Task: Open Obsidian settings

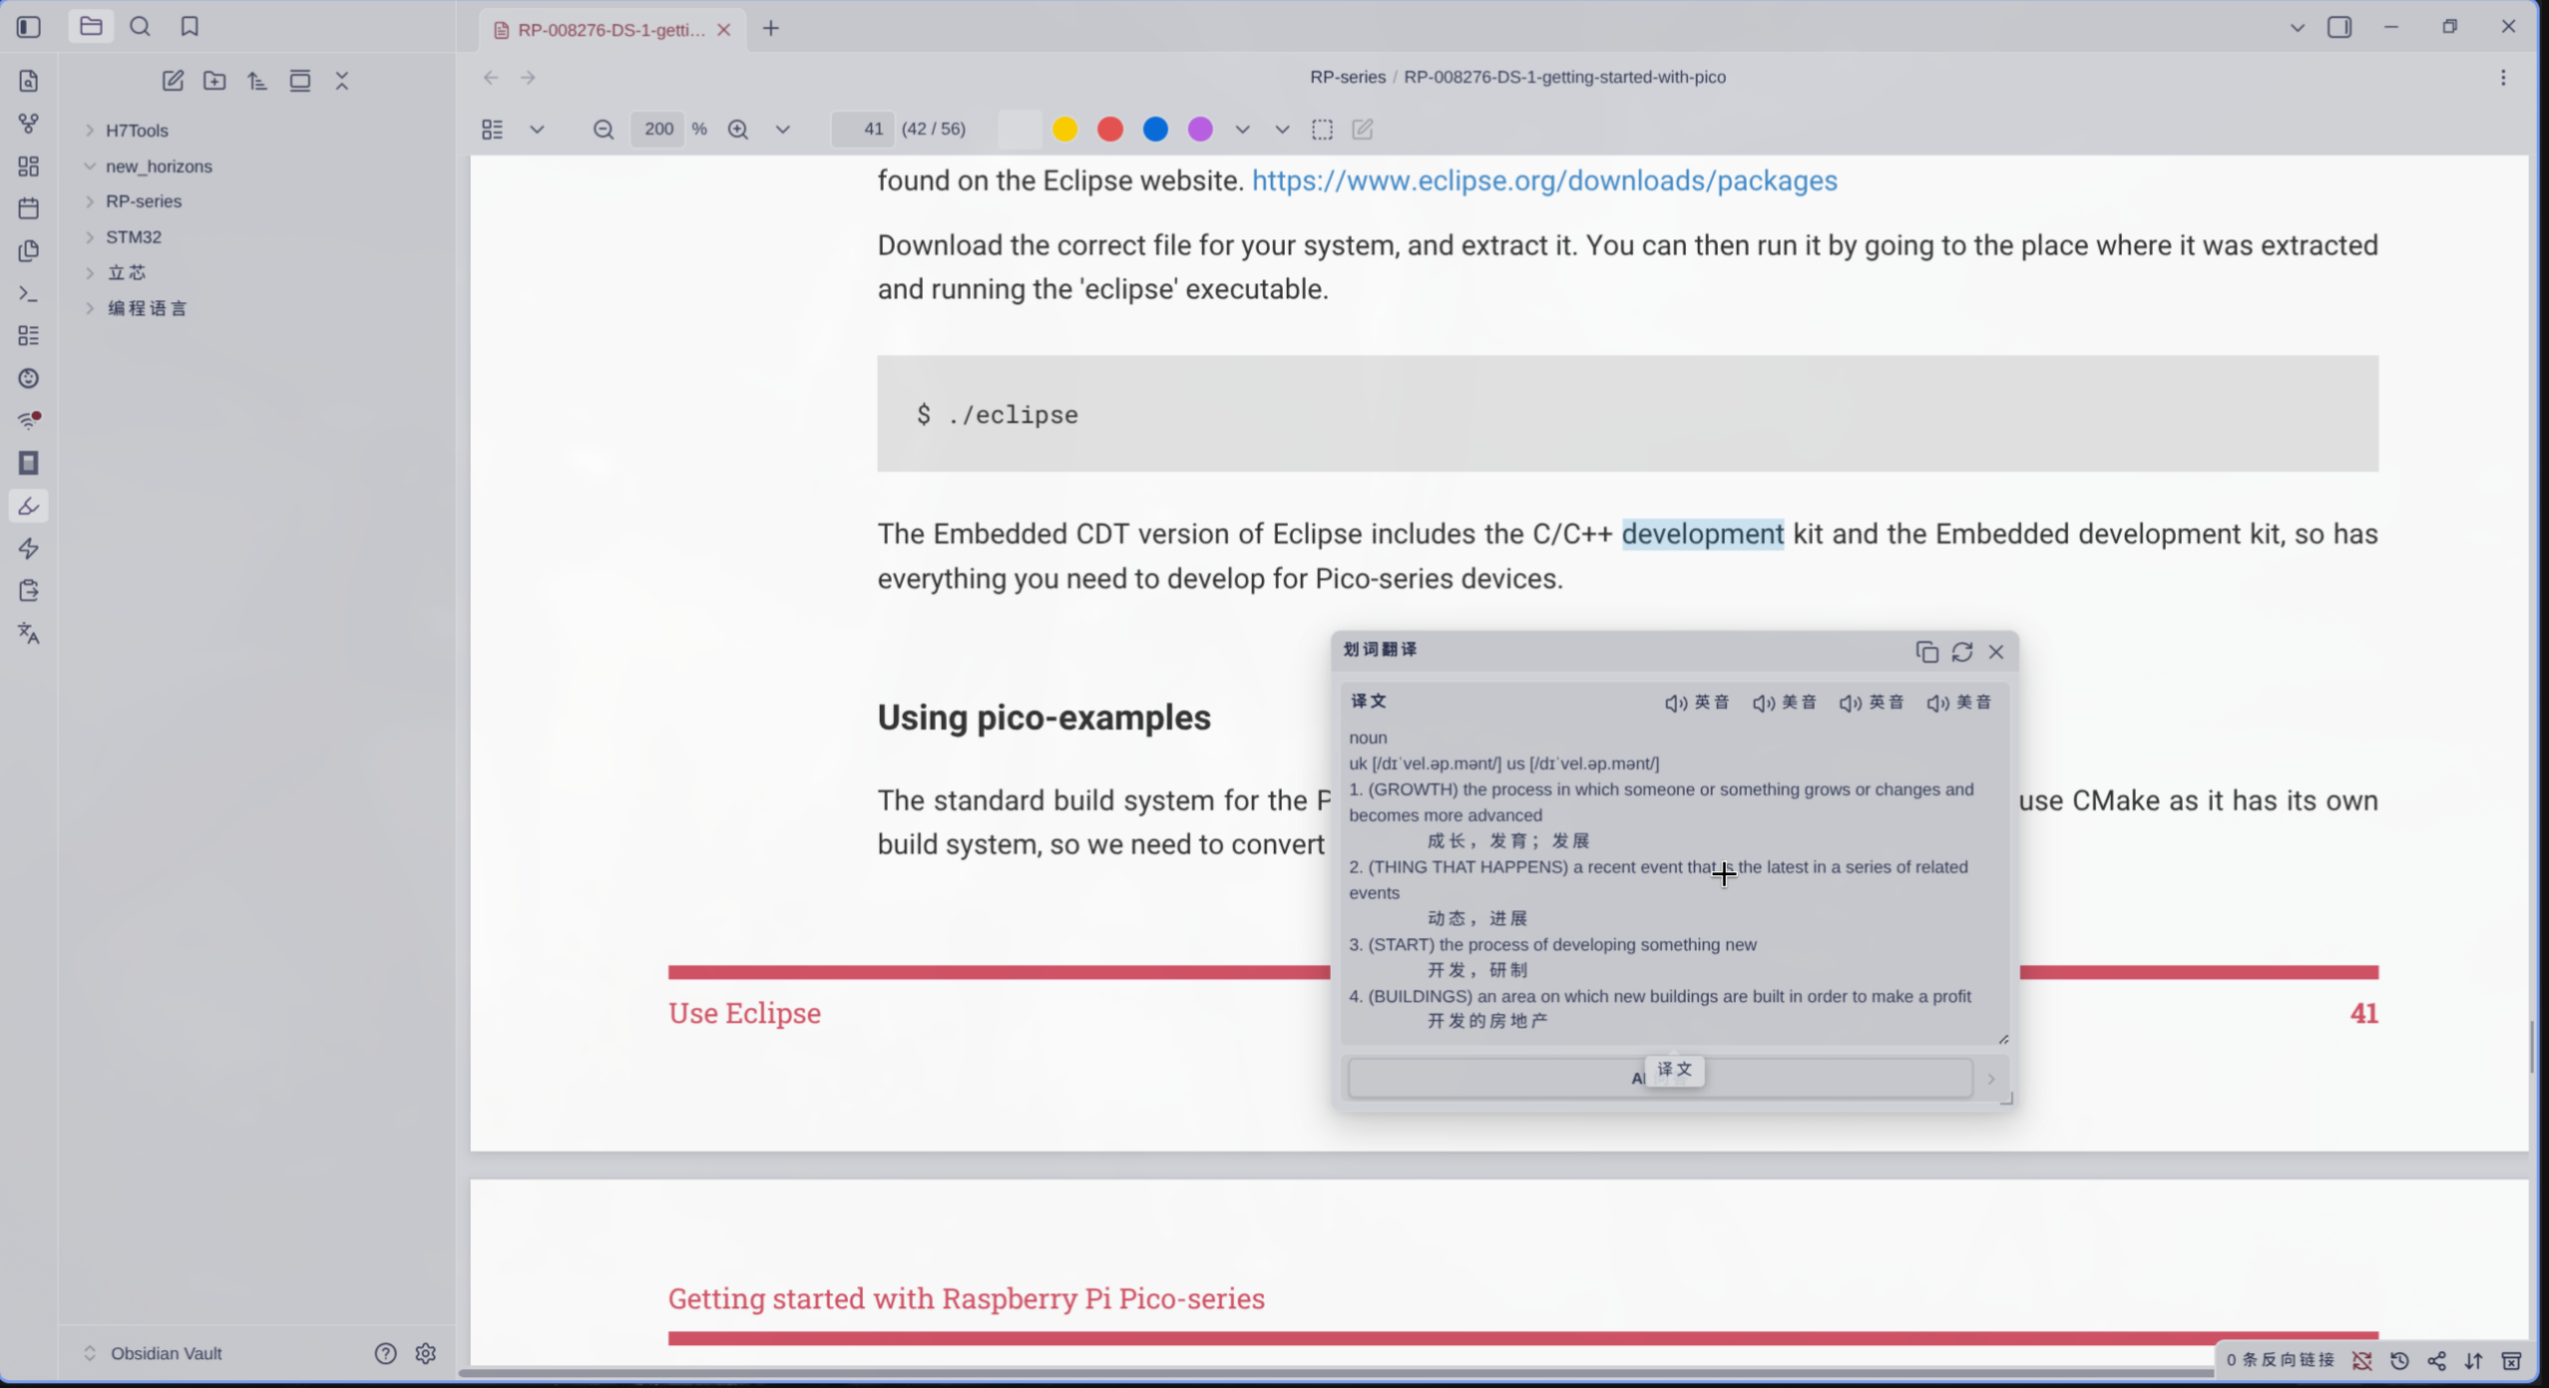Action: click(426, 1353)
